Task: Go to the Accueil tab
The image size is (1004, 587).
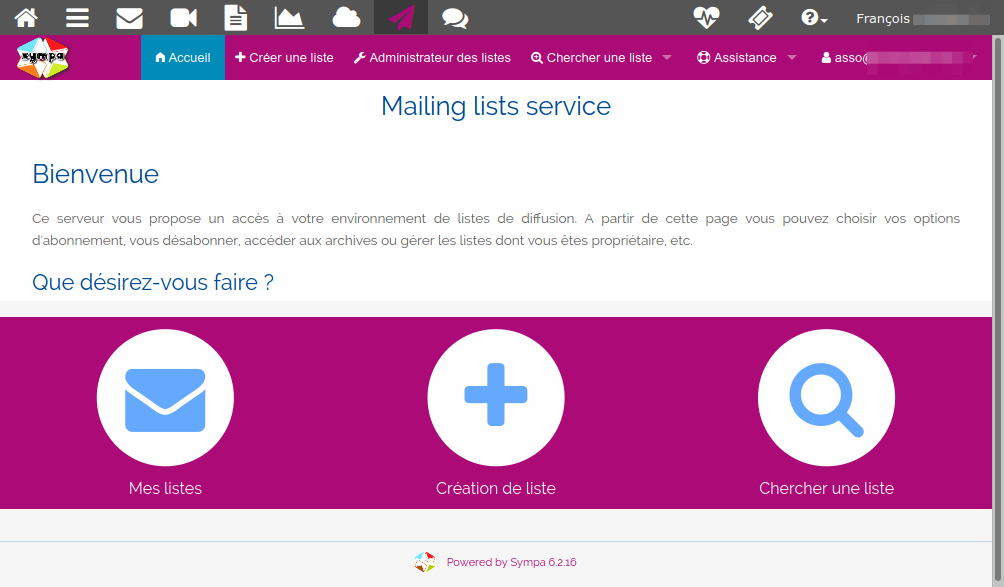Action: pyautogui.click(x=183, y=58)
